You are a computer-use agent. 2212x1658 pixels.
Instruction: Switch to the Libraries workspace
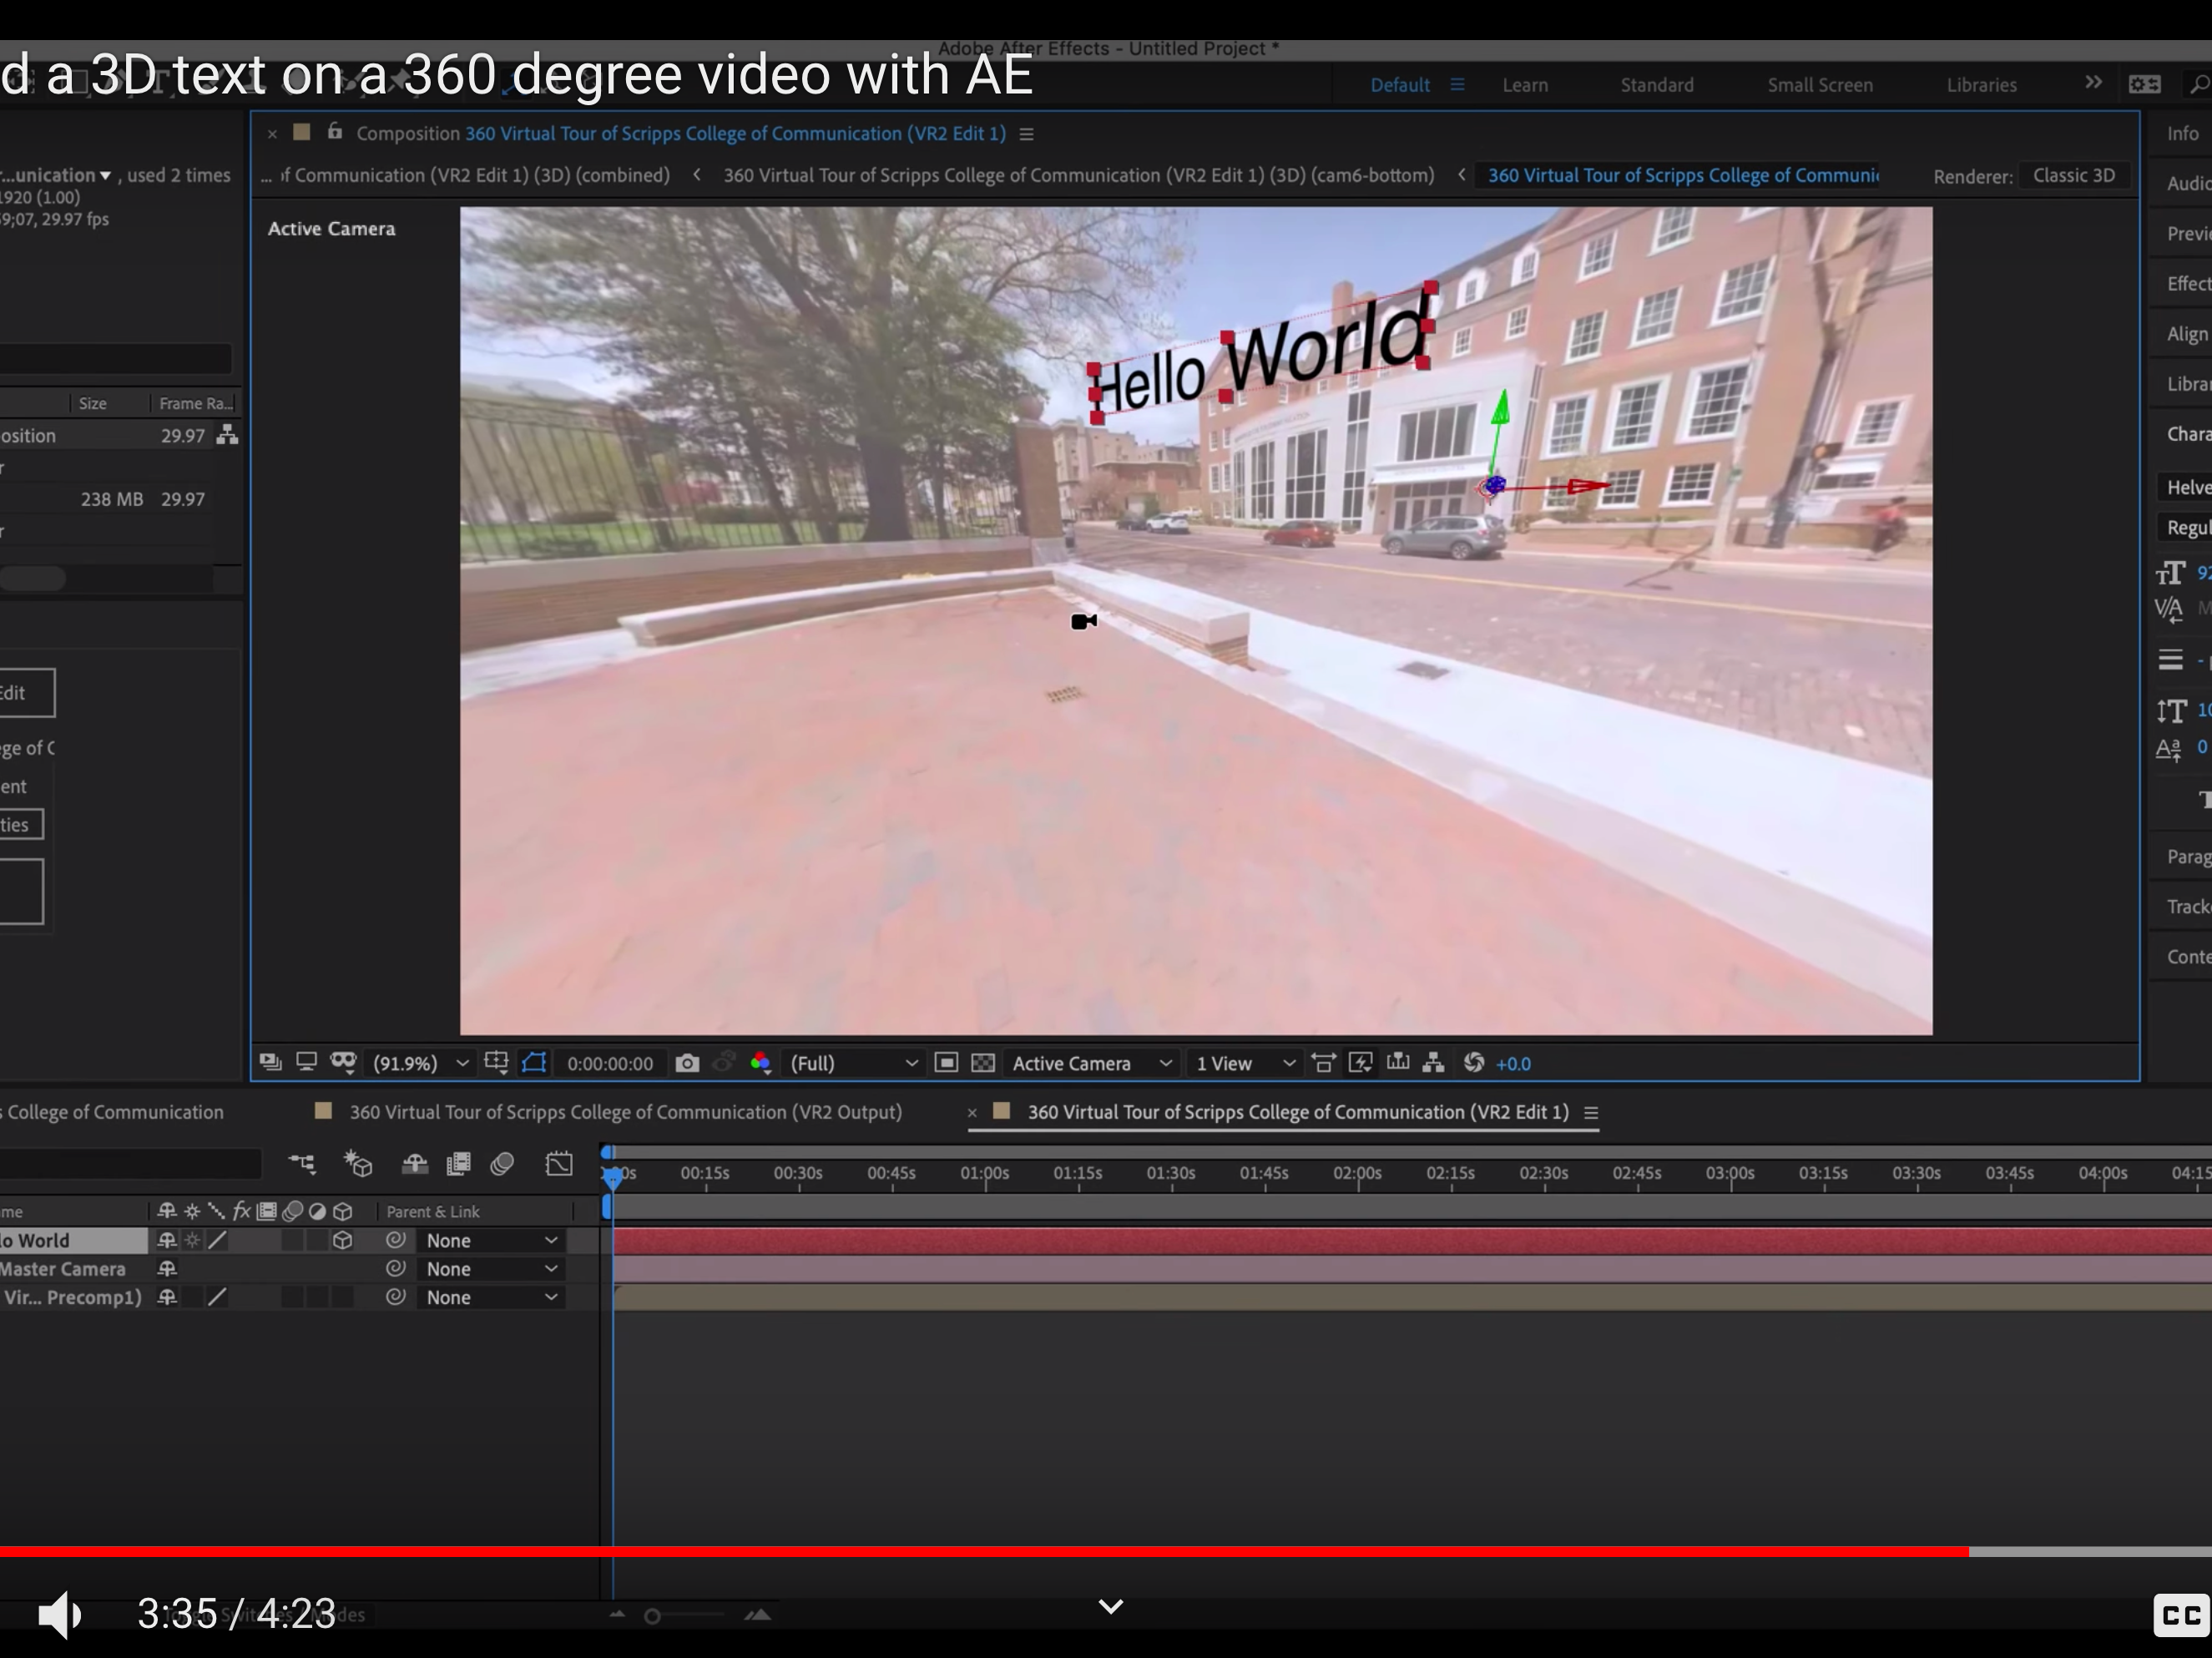1981,85
